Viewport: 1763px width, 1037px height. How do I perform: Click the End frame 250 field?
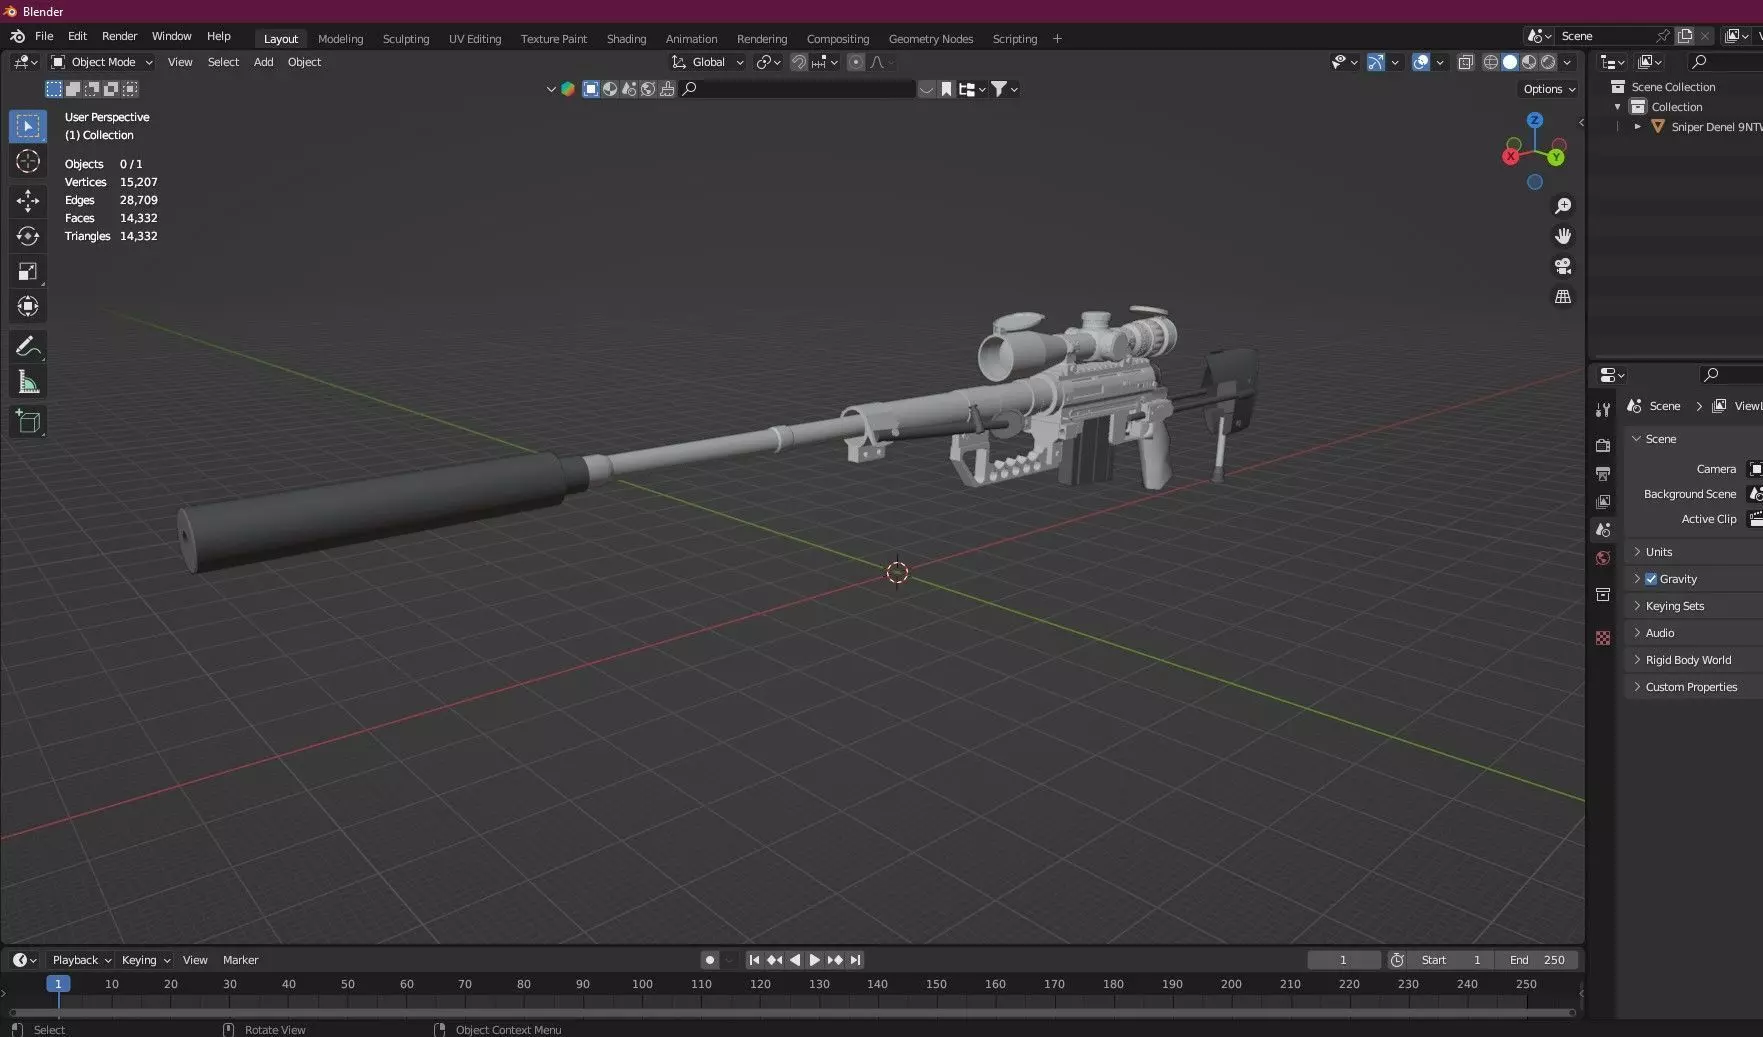coord(1537,960)
